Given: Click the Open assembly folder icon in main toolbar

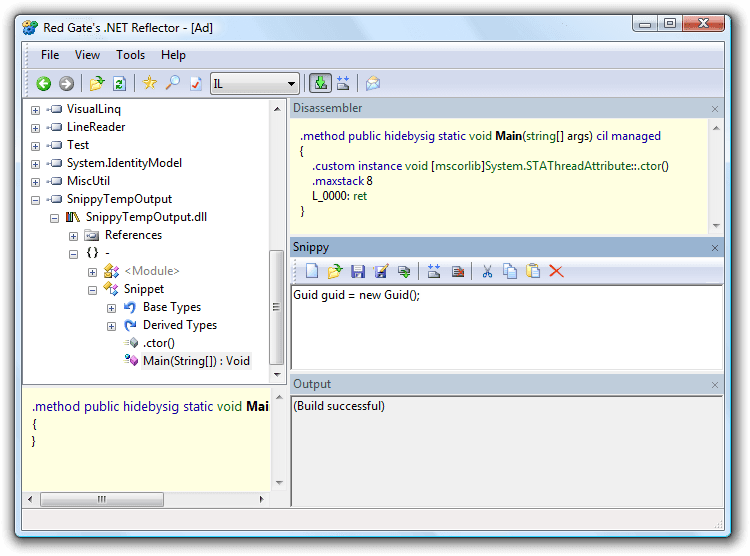Looking at the screenshot, I should pos(96,84).
